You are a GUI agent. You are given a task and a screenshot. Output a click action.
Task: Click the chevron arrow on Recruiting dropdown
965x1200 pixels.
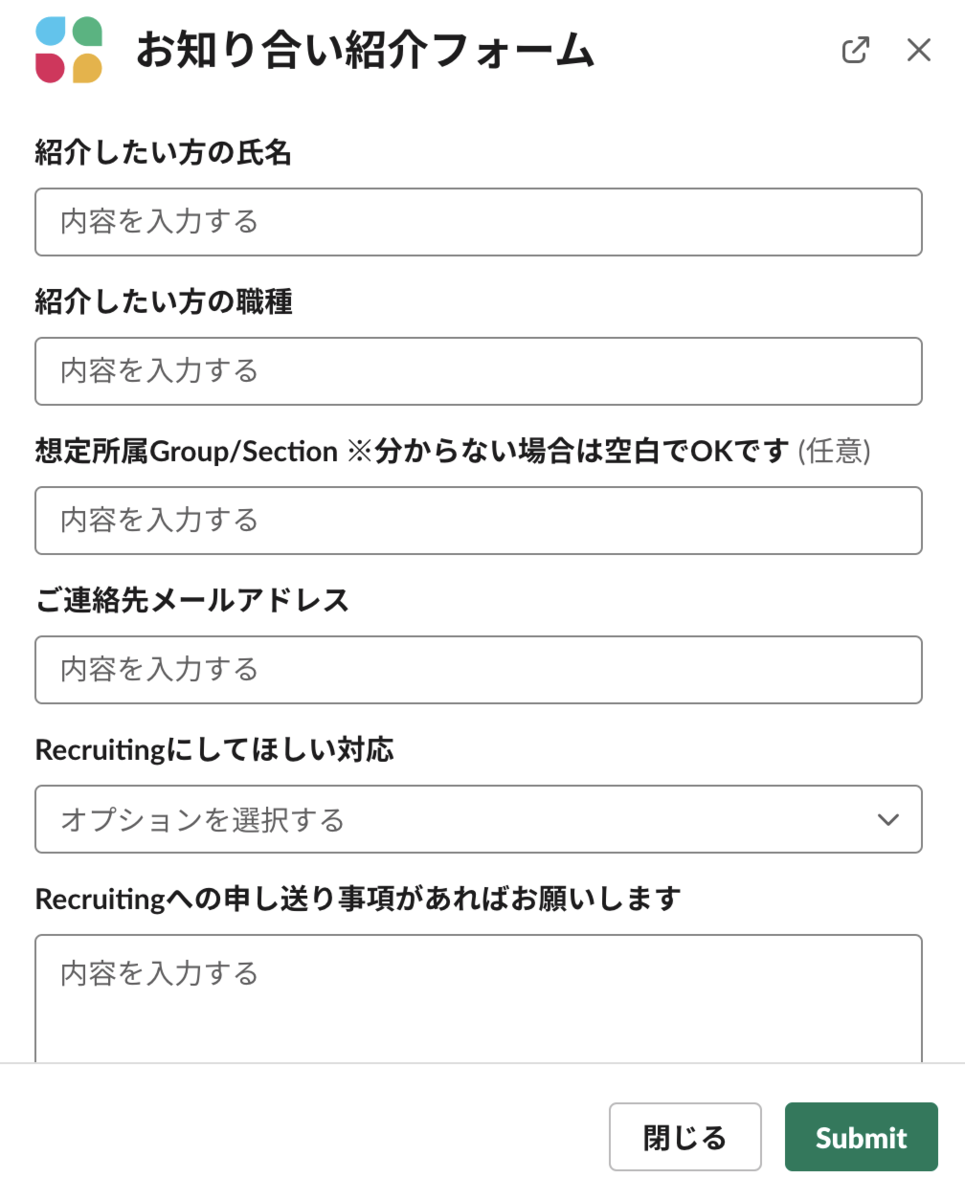[887, 820]
